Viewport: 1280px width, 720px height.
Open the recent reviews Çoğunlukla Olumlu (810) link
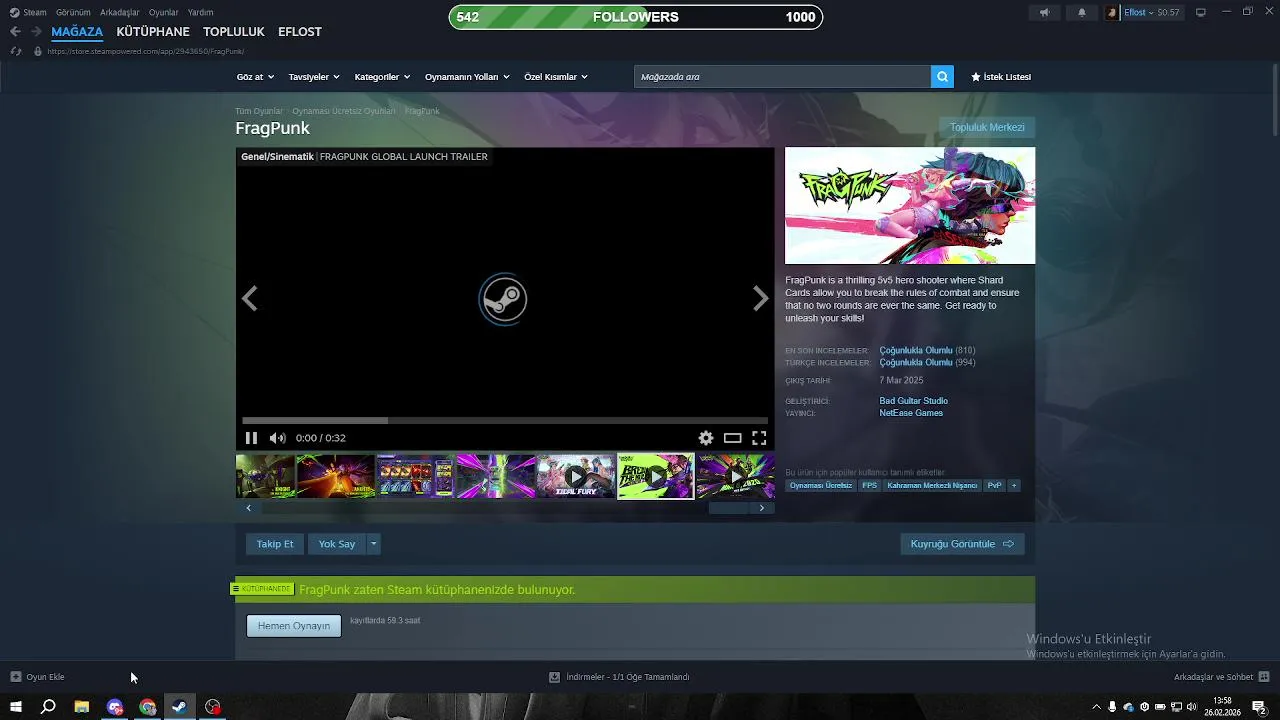tap(927, 351)
